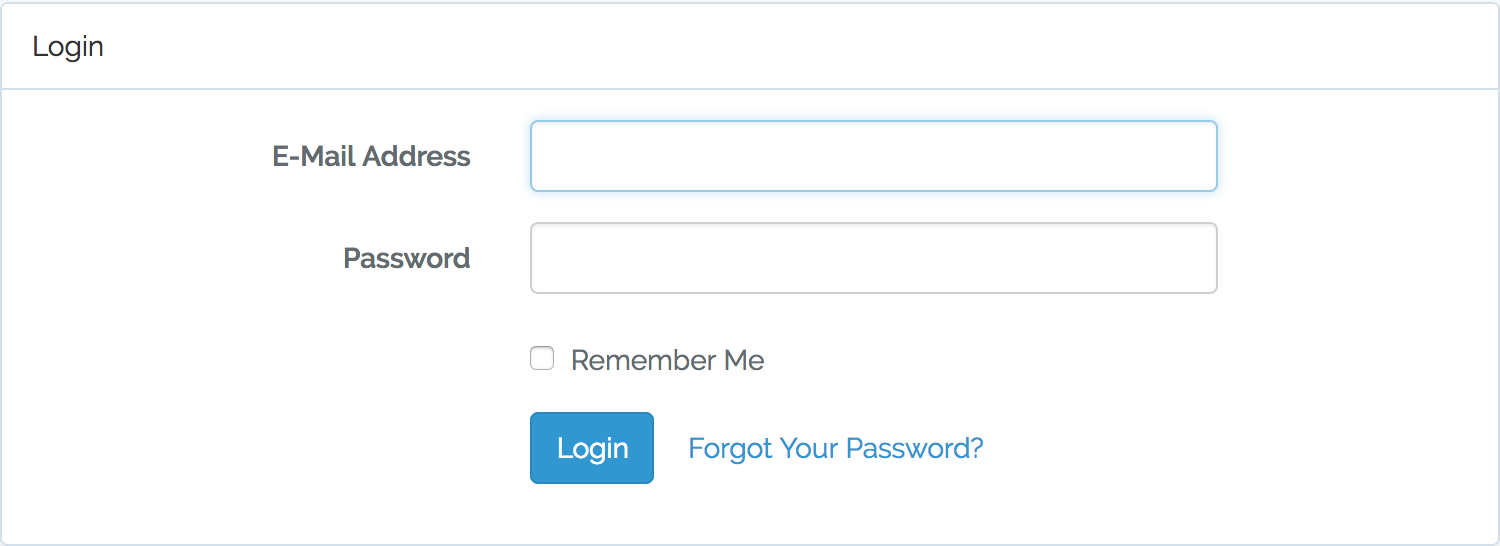Start password recovery via Forgot Your Password?
This screenshot has width=1500, height=546.
[836, 448]
